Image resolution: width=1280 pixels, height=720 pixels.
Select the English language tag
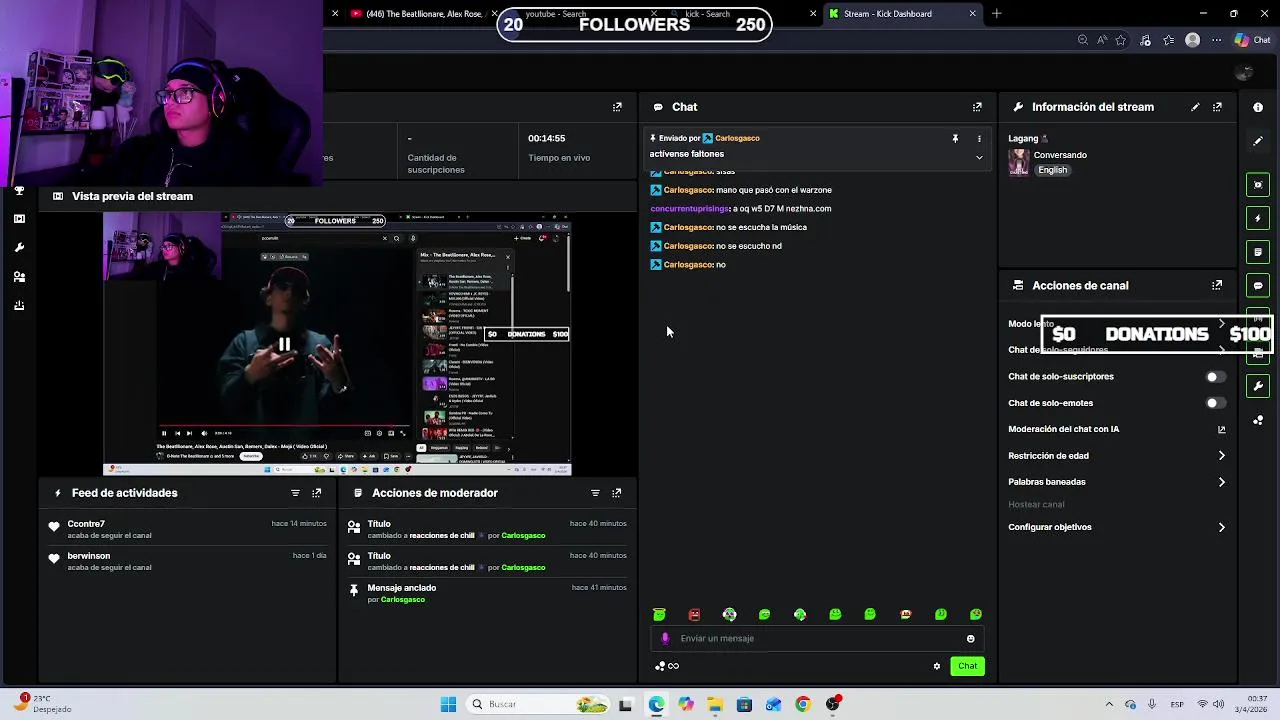(1052, 170)
